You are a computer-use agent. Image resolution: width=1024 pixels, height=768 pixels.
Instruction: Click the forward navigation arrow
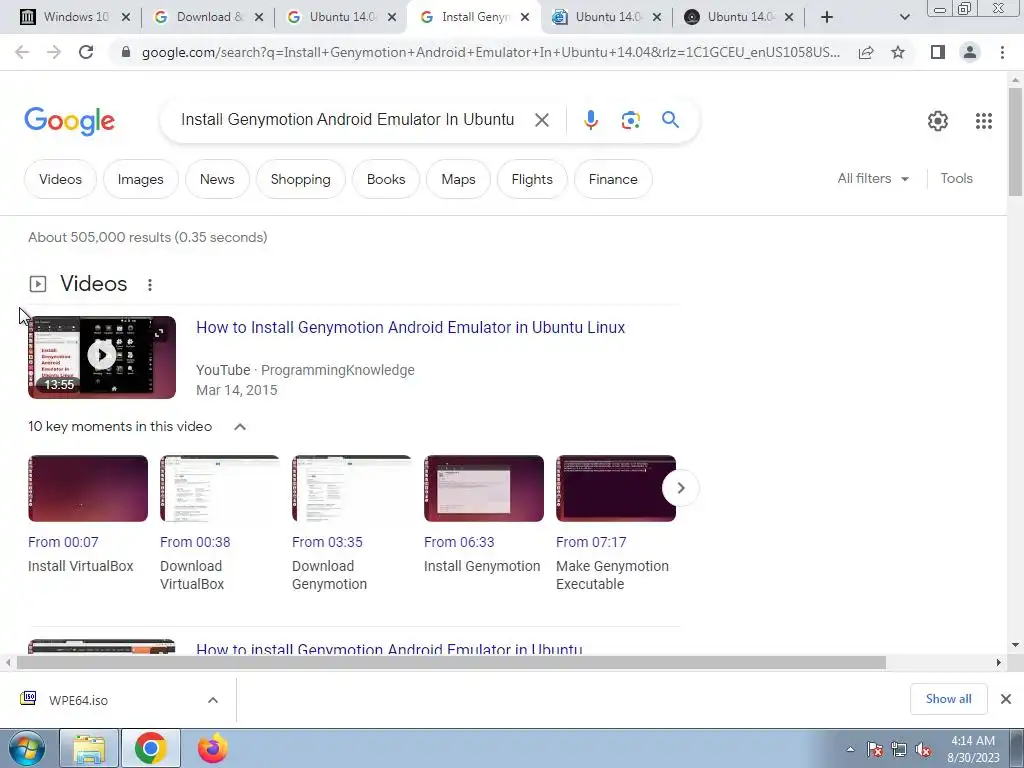click(x=54, y=52)
